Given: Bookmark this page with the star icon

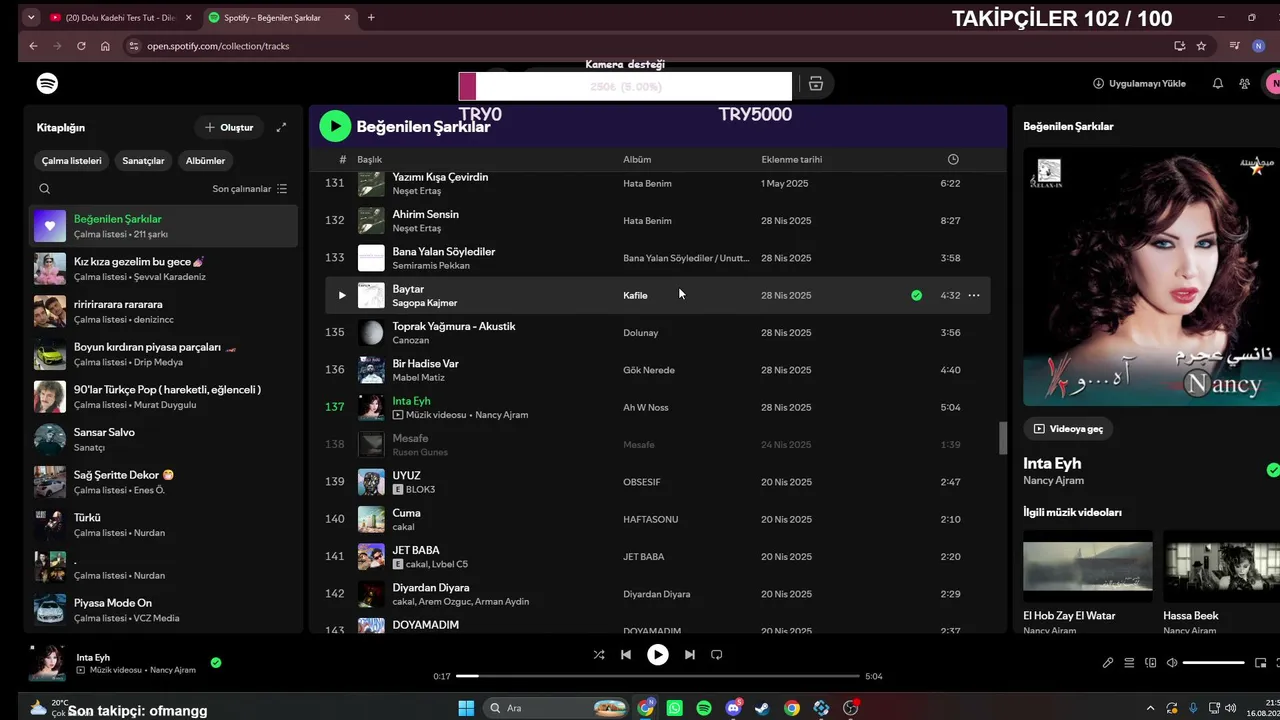Looking at the screenshot, I should (1201, 46).
